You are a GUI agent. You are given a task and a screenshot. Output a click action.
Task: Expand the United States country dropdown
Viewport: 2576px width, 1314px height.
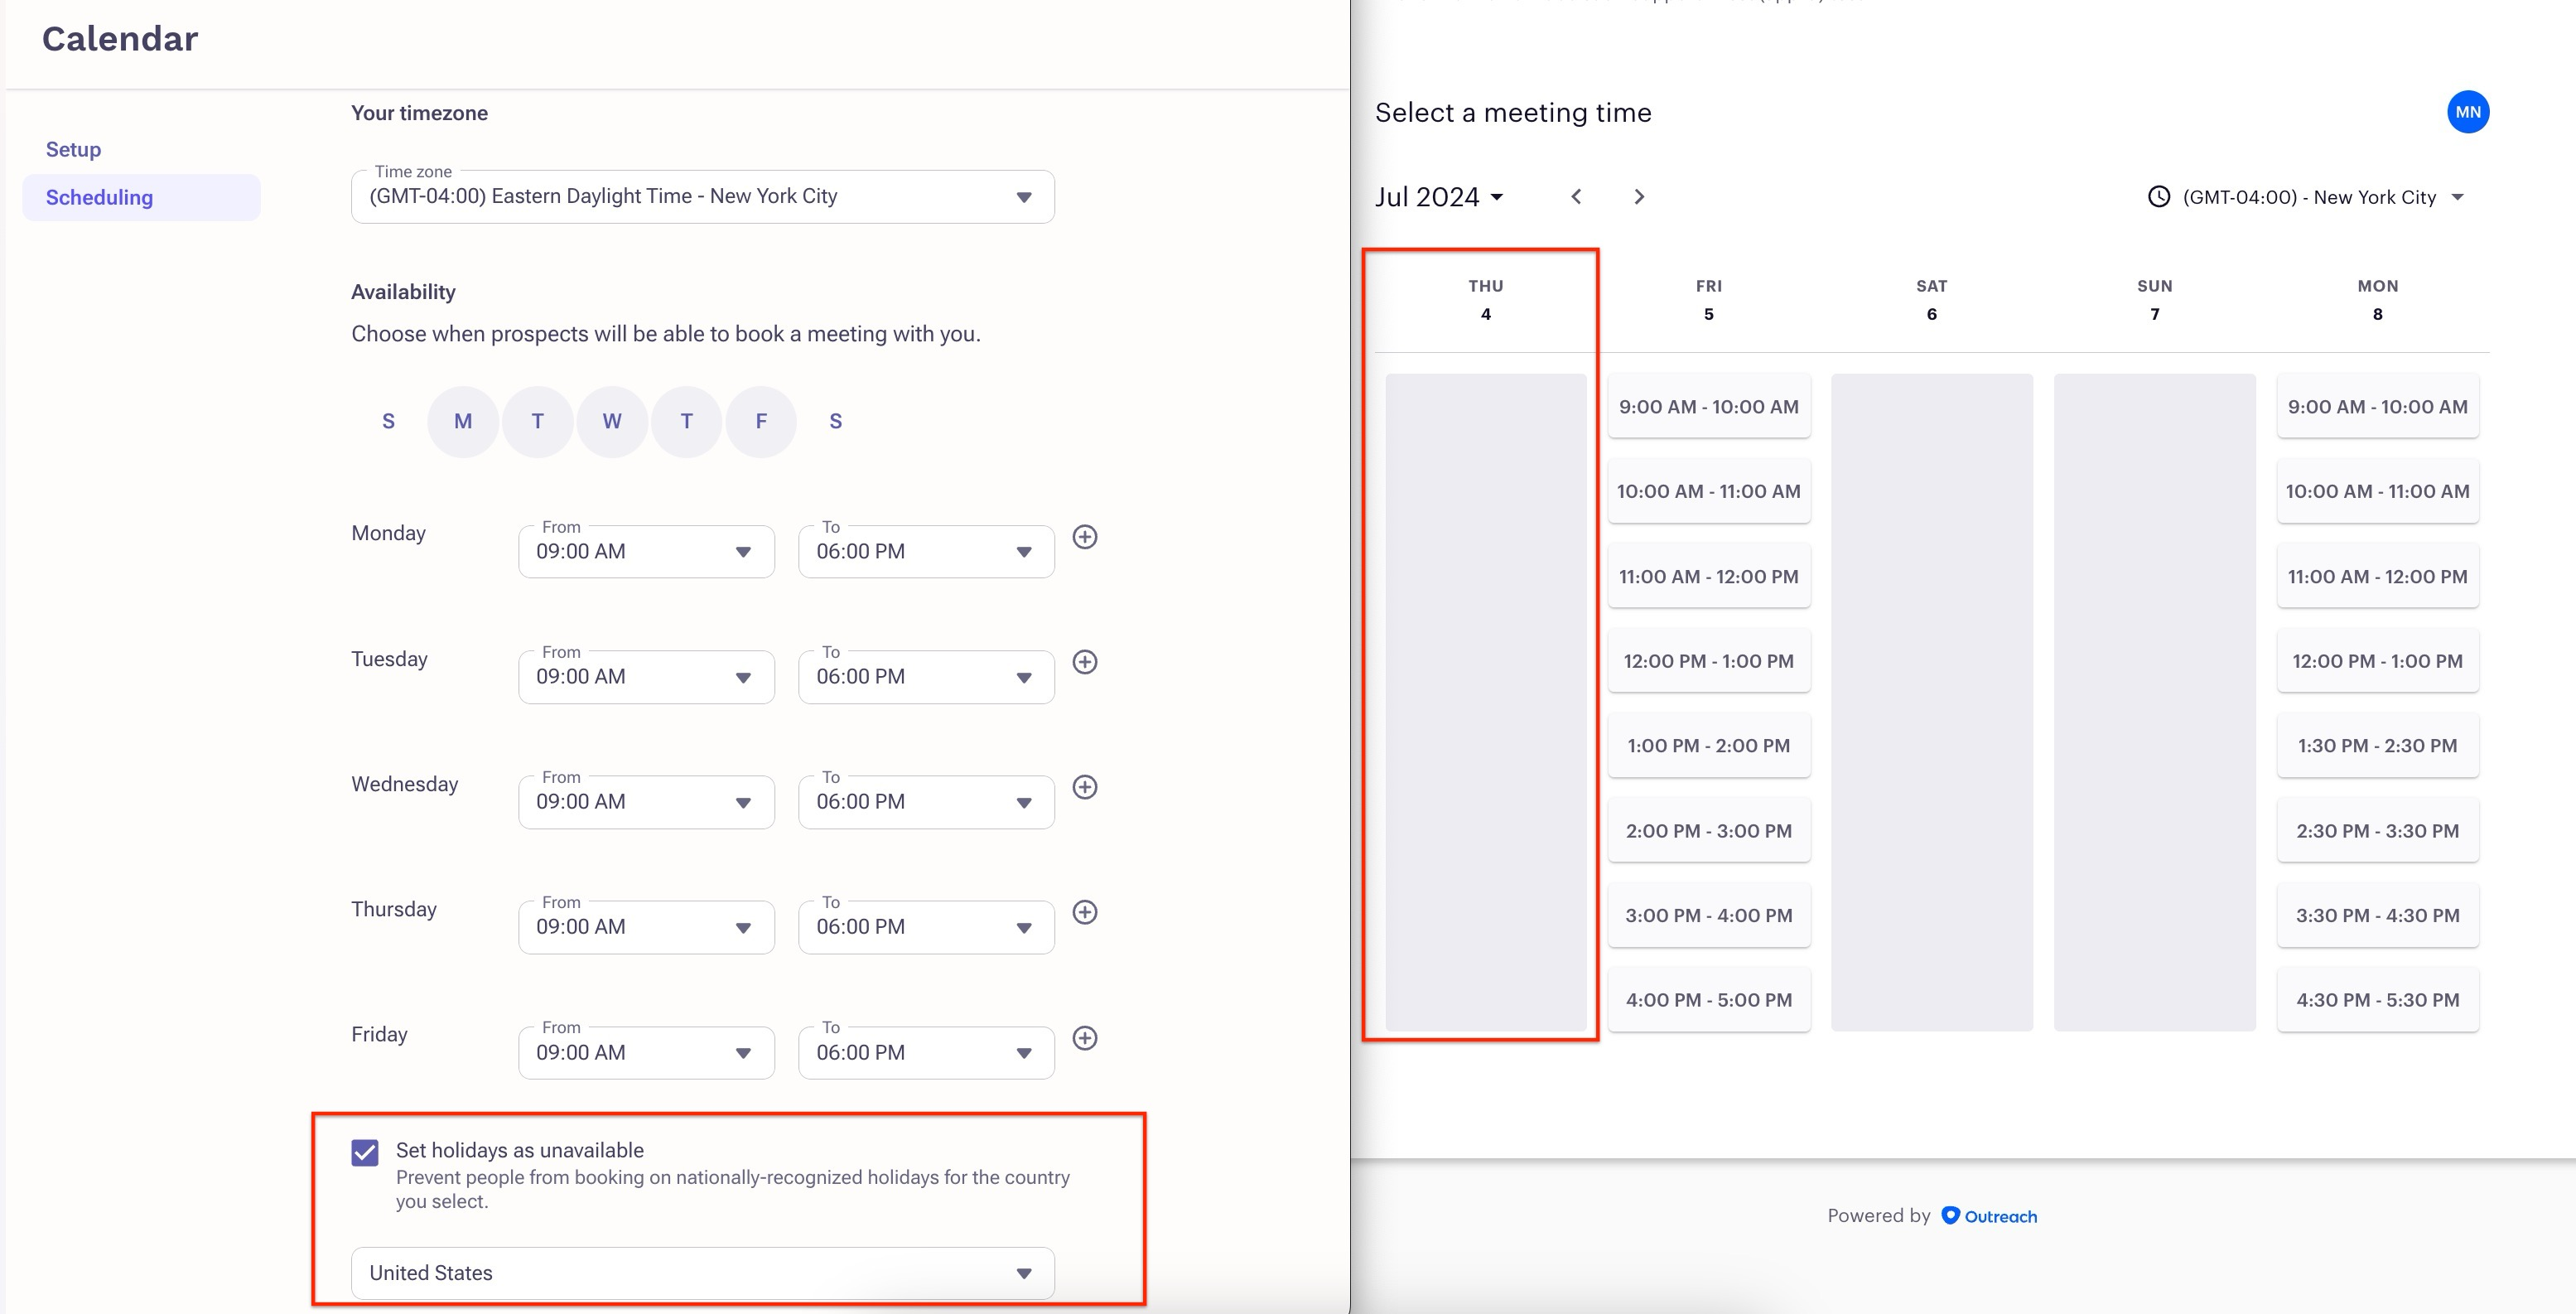coord(702,1273)
